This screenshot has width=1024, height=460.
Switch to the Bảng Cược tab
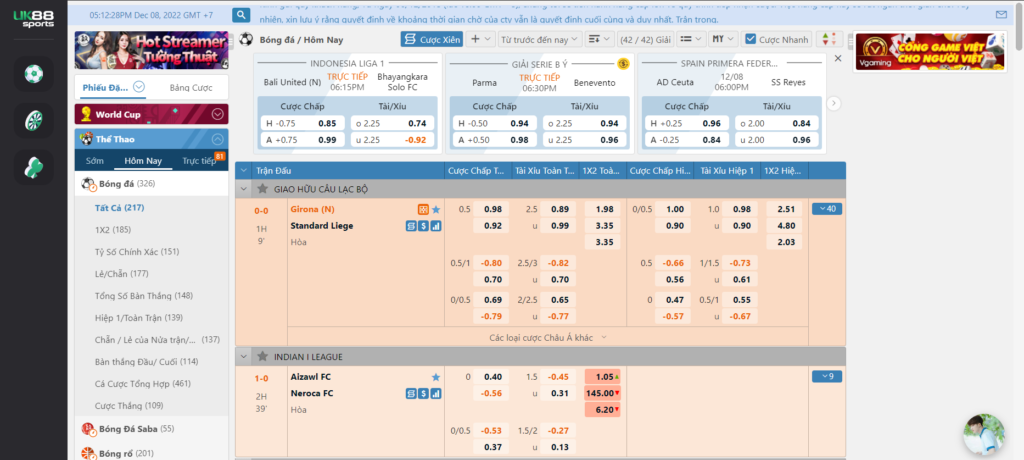(192, 87)
